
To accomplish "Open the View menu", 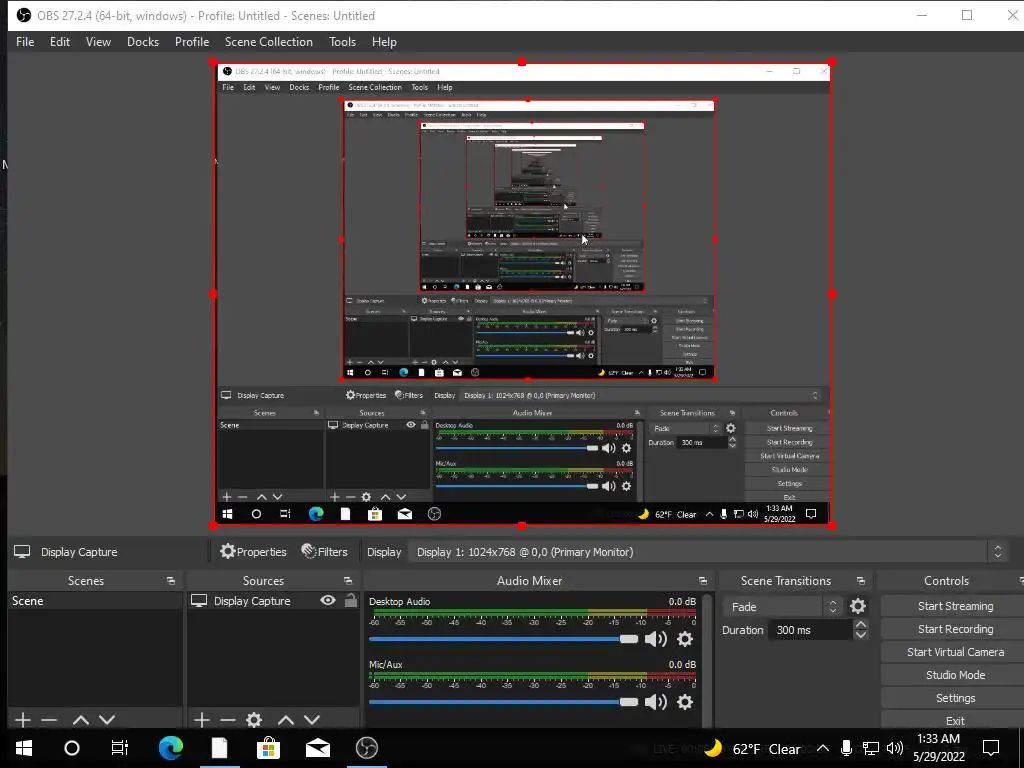I will pyautogui.click(x=98, y=42).
